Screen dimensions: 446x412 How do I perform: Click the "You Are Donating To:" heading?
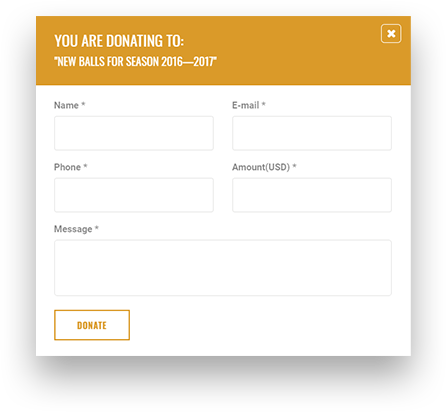click(x=119, y=41)
